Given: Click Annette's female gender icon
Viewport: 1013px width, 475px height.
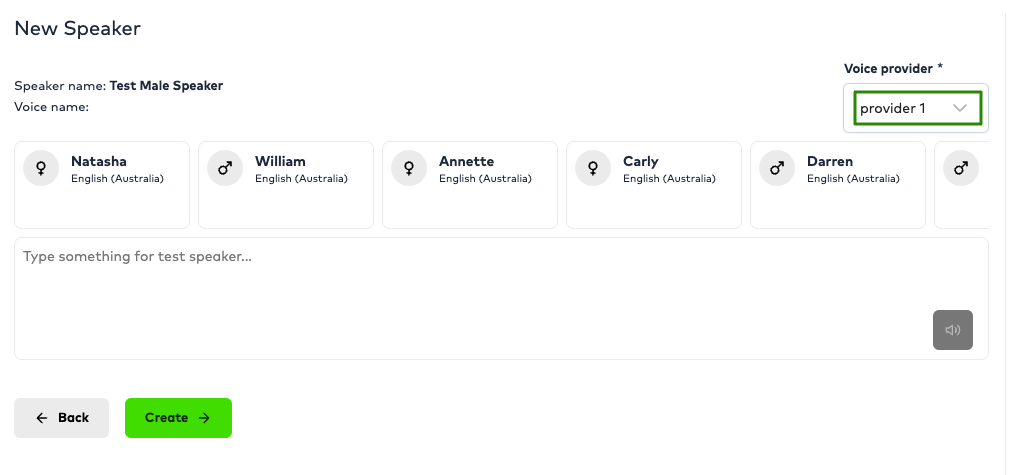Looking at the screenshot, I should (409, 168).
